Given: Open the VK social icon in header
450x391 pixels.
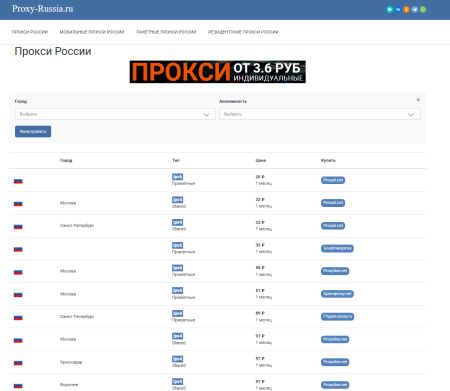Looking at the screenshot, I should coord(398,9).
